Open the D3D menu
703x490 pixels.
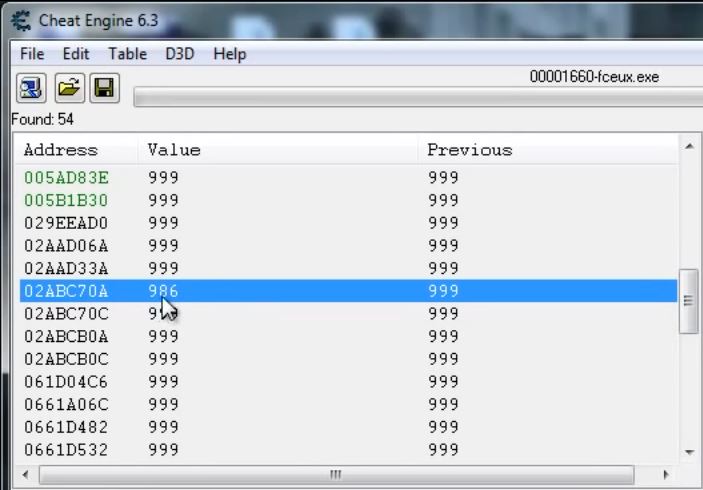pos(180,54)
